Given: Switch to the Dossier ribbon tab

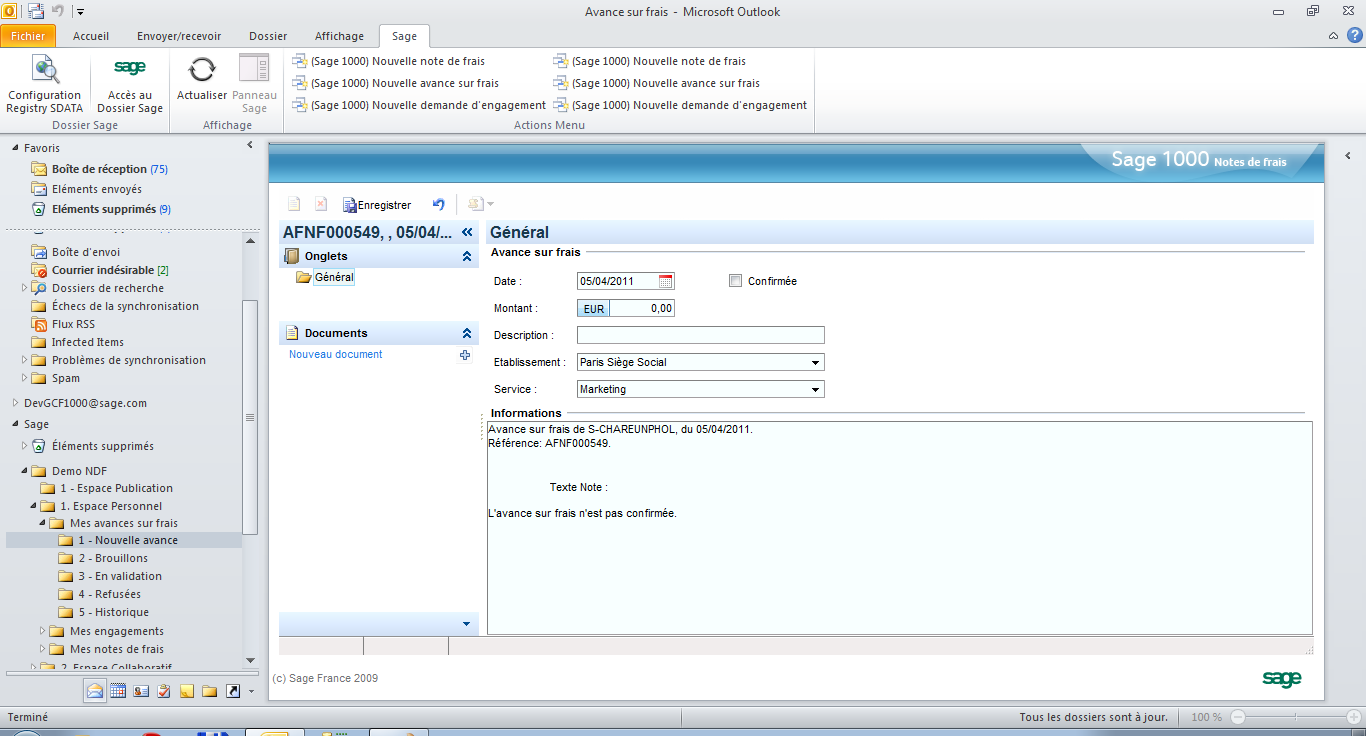Looking at the screenshot, I should pos(268,36).
